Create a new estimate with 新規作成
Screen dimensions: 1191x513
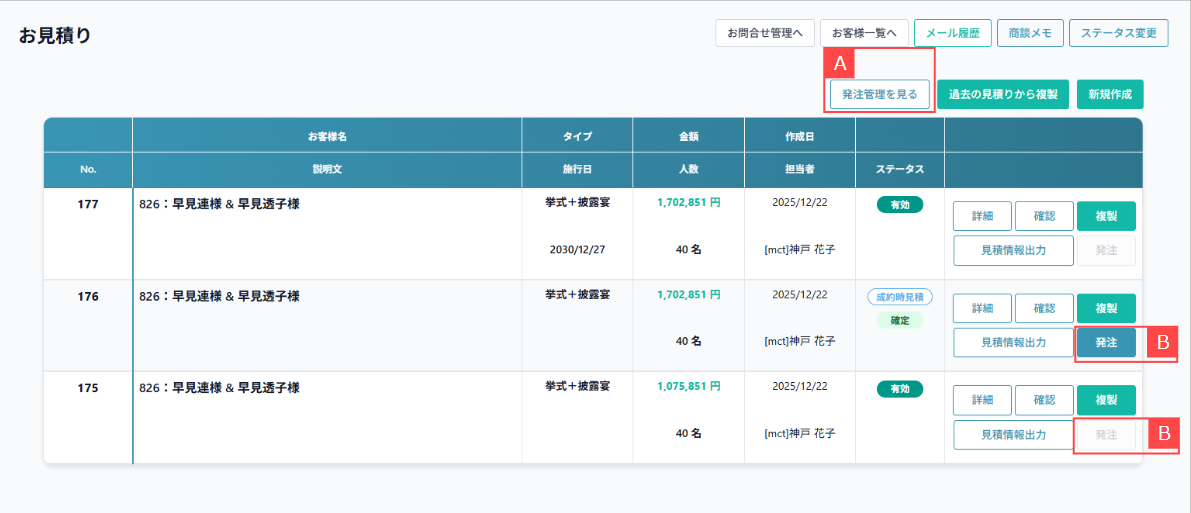point(1109,94)
